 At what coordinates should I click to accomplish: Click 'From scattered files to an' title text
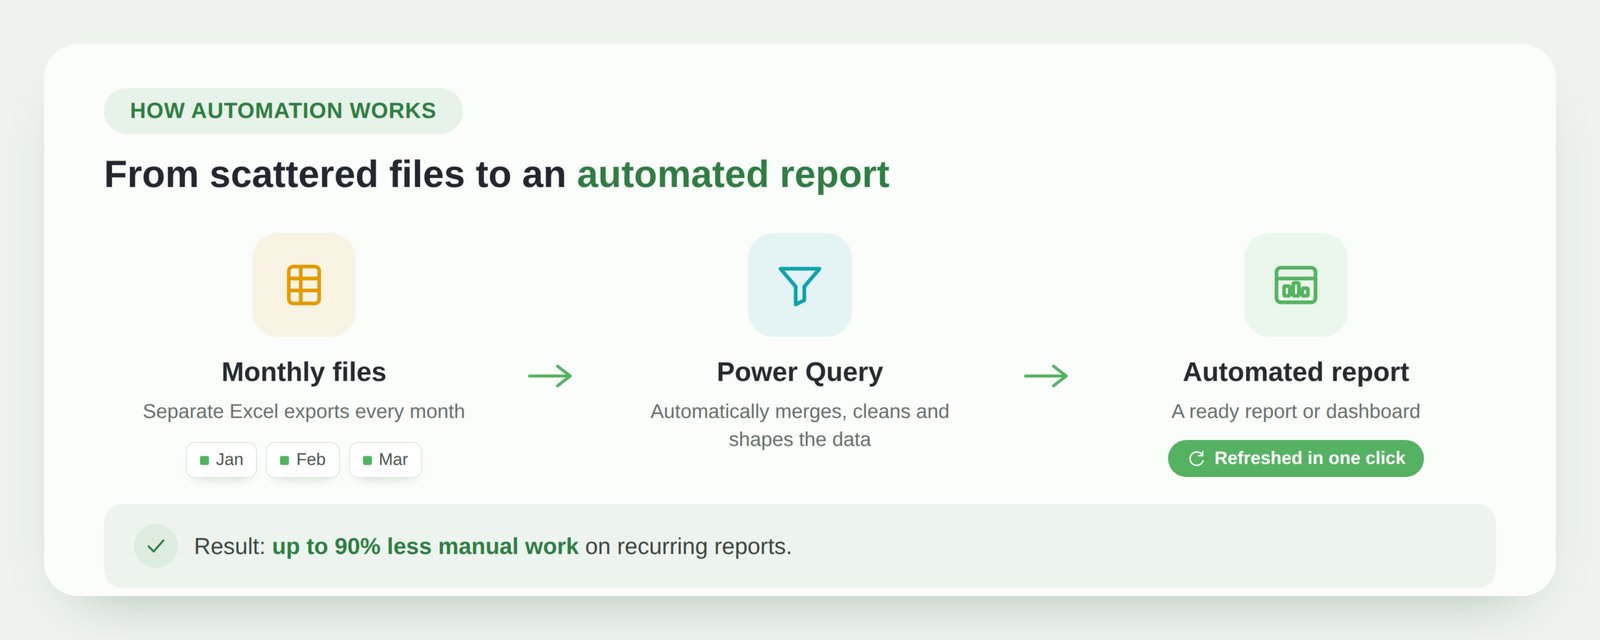point(335,175)
